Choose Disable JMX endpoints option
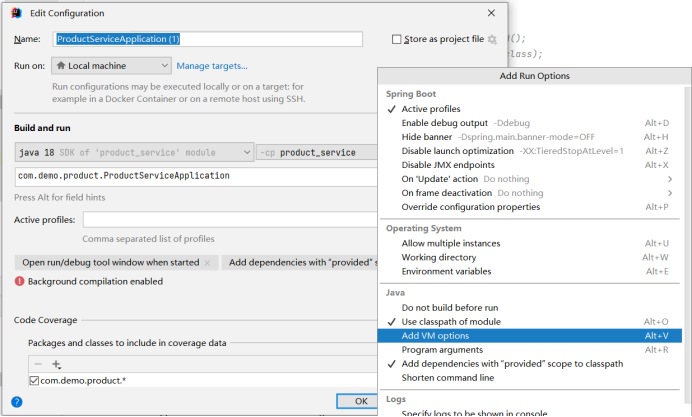The image size is (692, 417). coord(530,165)
